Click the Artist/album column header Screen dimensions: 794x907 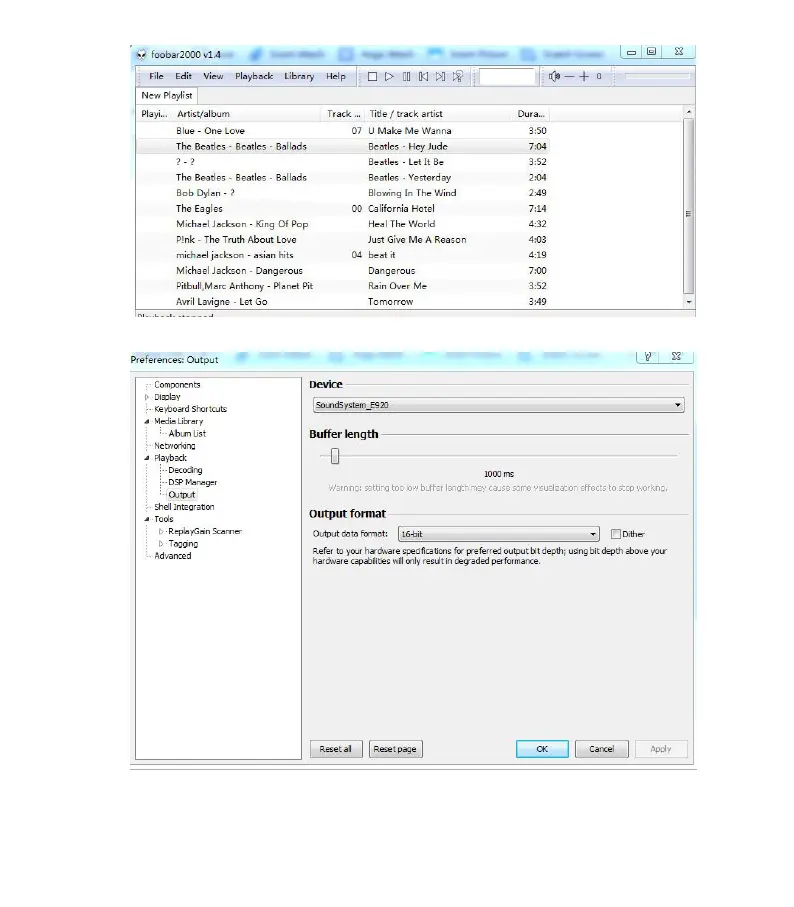coord(247,114)
